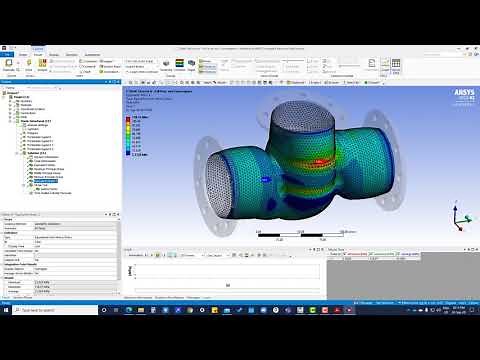Open Windows Start menu
480x360 pixels.
(x=6, y=310)
